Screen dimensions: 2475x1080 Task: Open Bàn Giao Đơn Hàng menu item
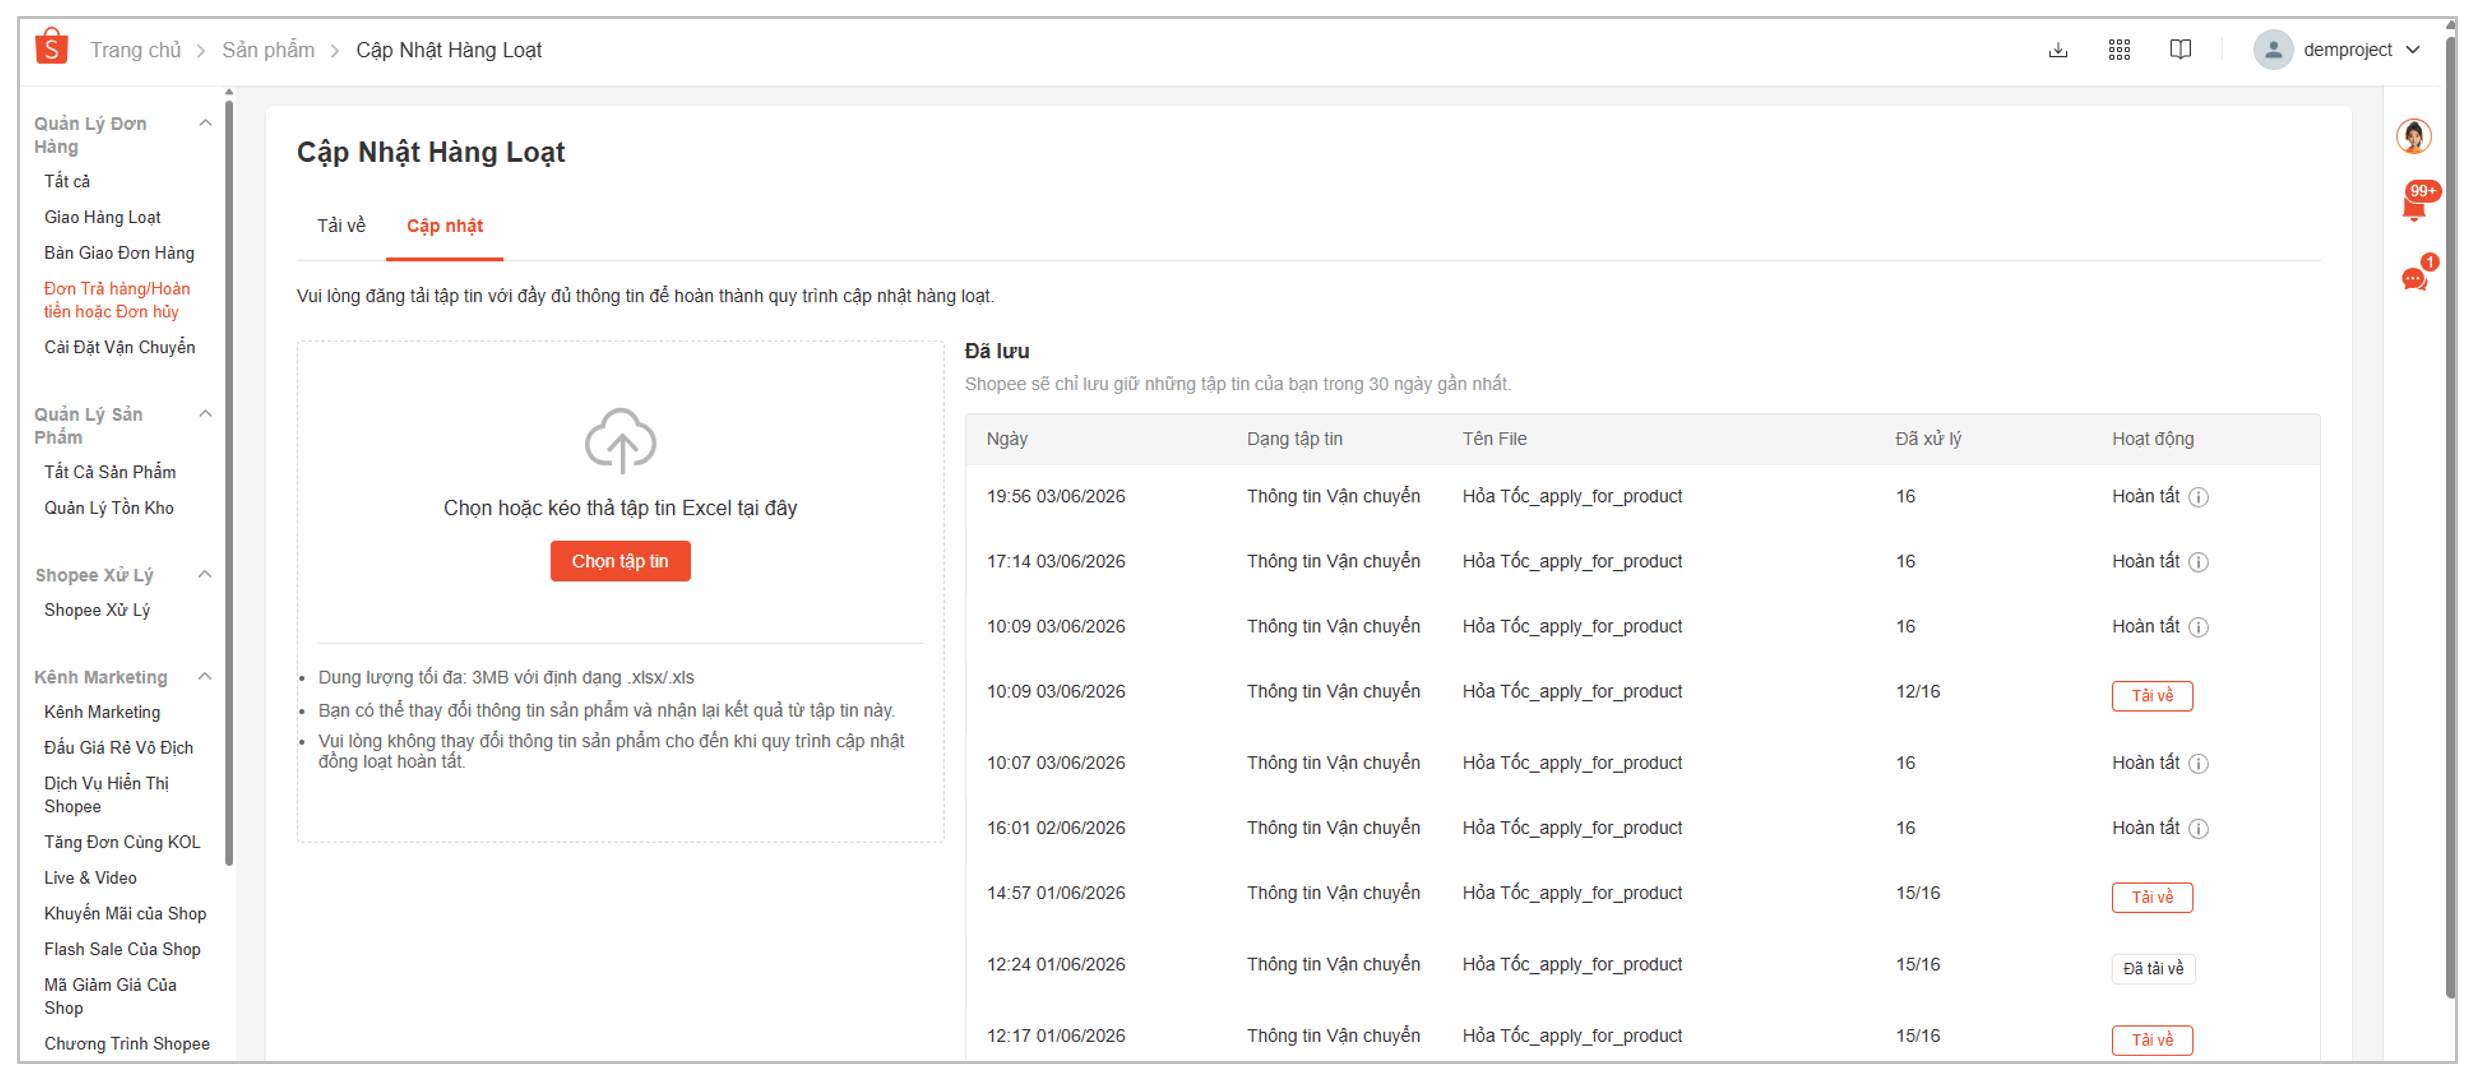[119, 253]
